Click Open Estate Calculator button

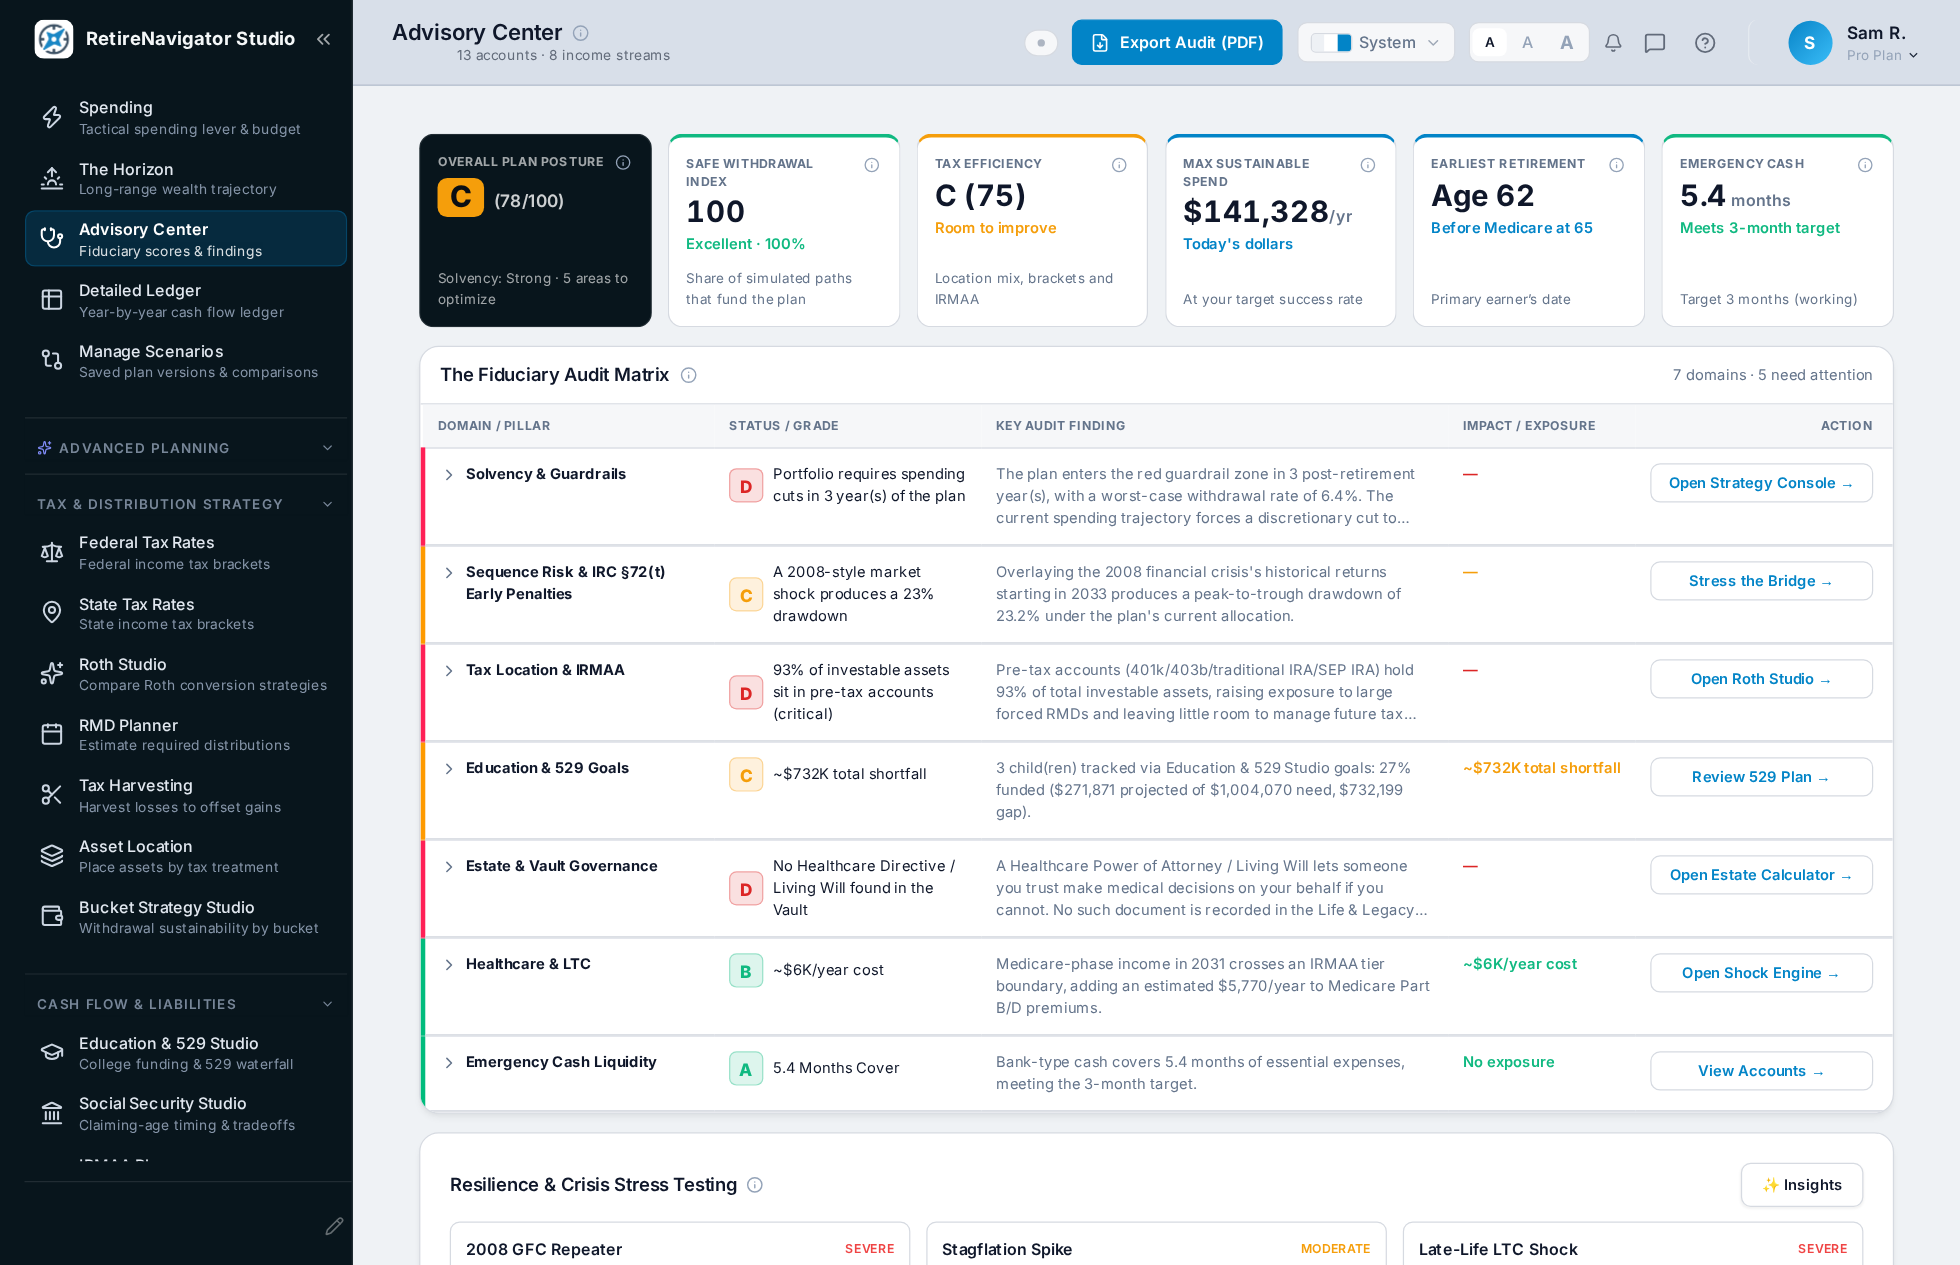point(1761,875)
